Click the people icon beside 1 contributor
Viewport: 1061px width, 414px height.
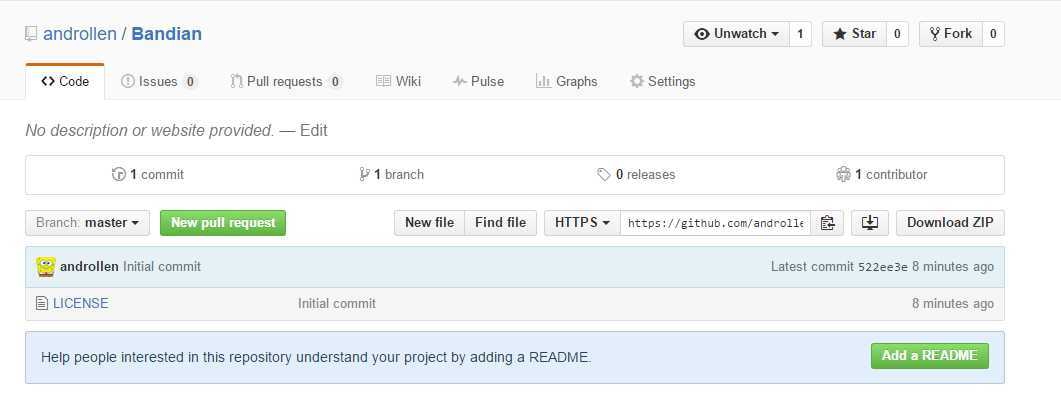[x=843, y=175]
